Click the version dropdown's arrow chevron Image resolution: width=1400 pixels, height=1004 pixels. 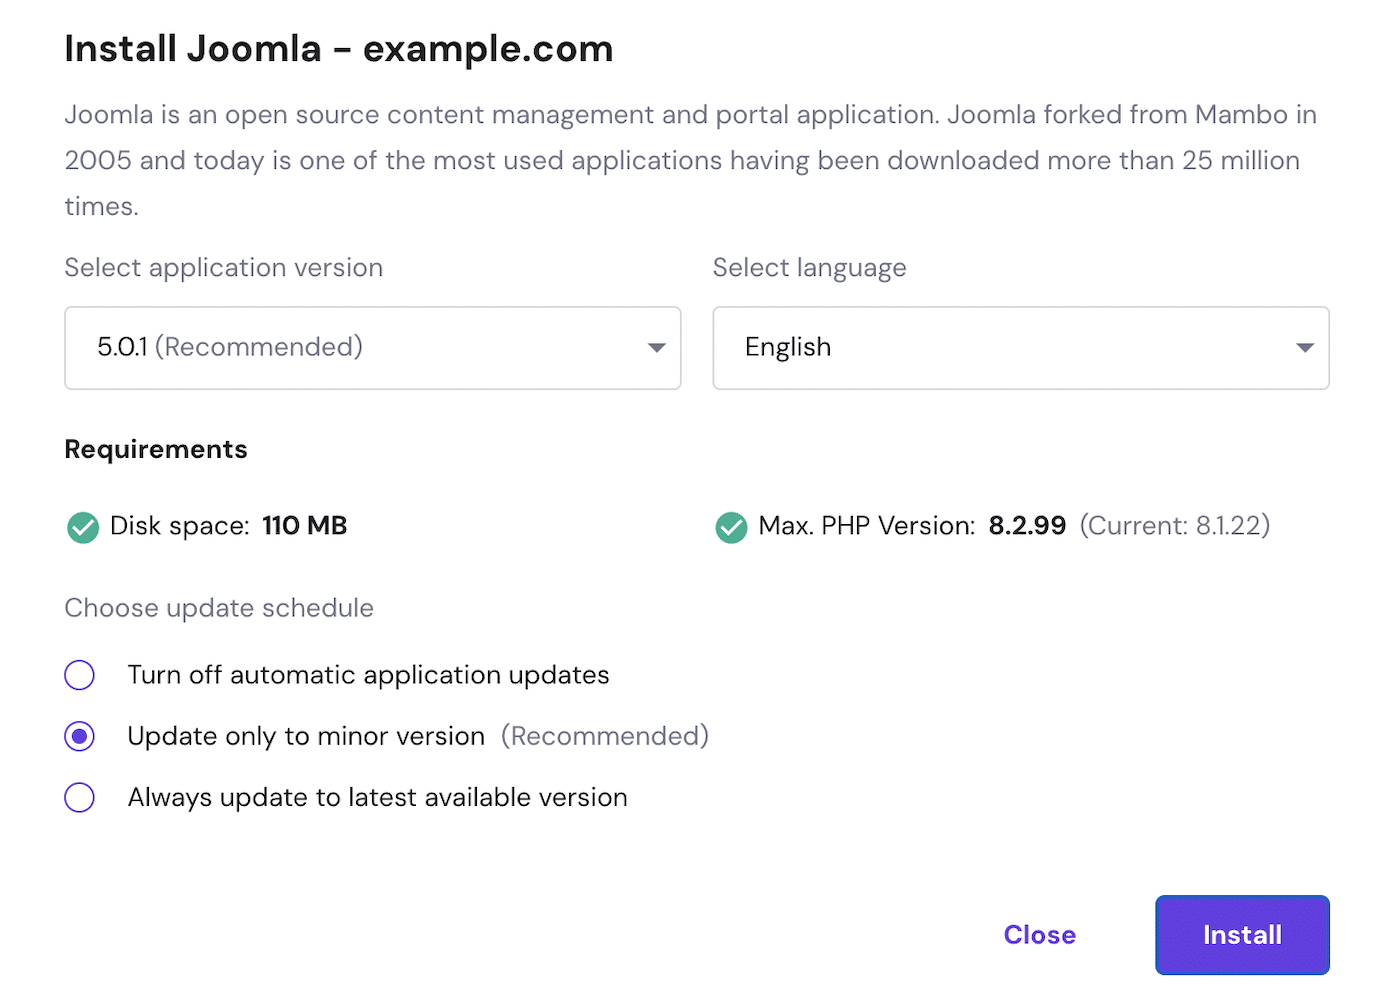pyautogui.click(x=656, y=347)
